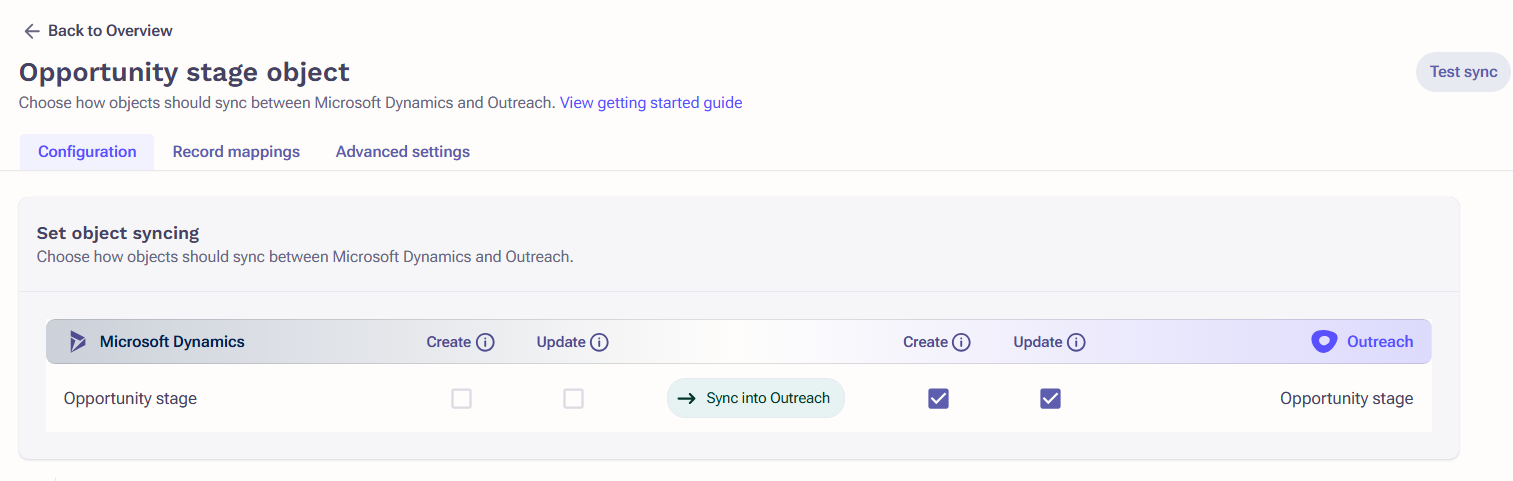Click the Create label under Microsoft Dynamics
The width and height of the screenshot is (1513, 481).
point(449,342)
